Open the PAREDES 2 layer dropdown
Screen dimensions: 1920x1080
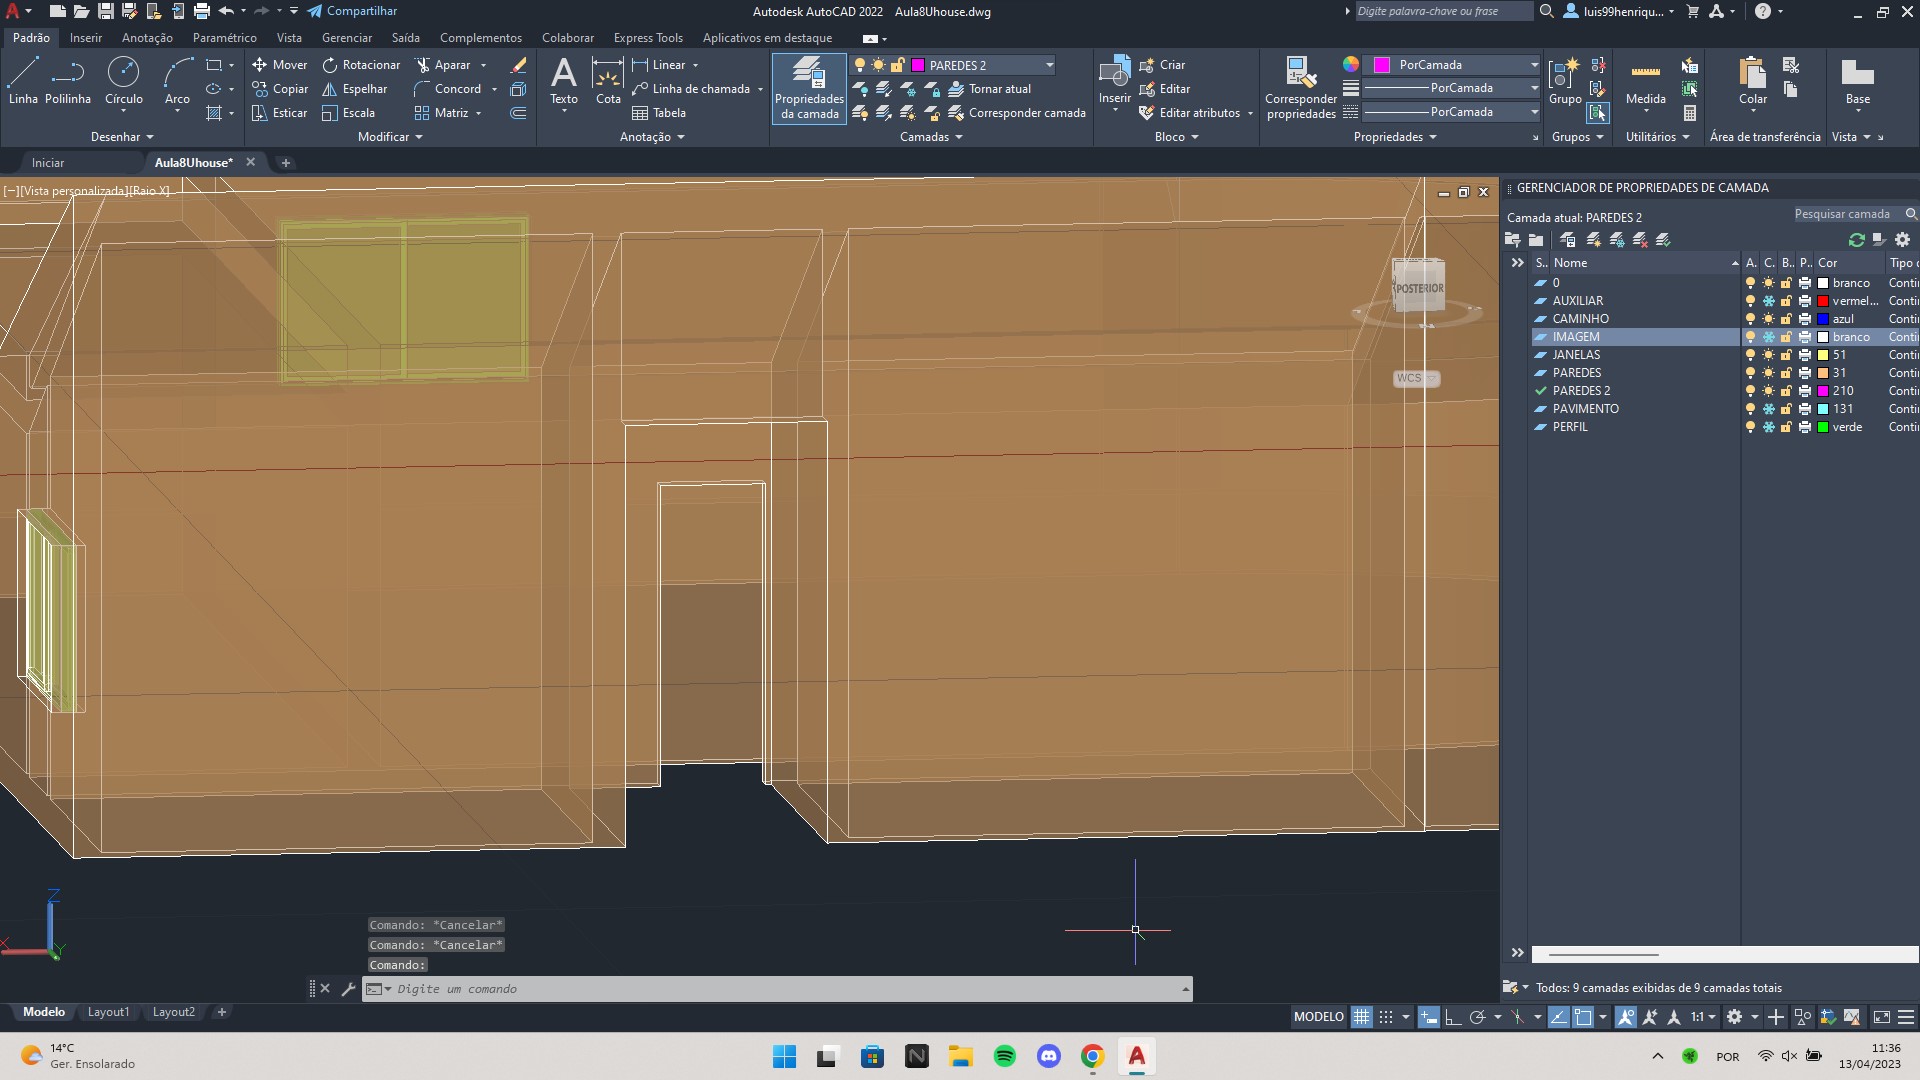tap(1049, 65)
